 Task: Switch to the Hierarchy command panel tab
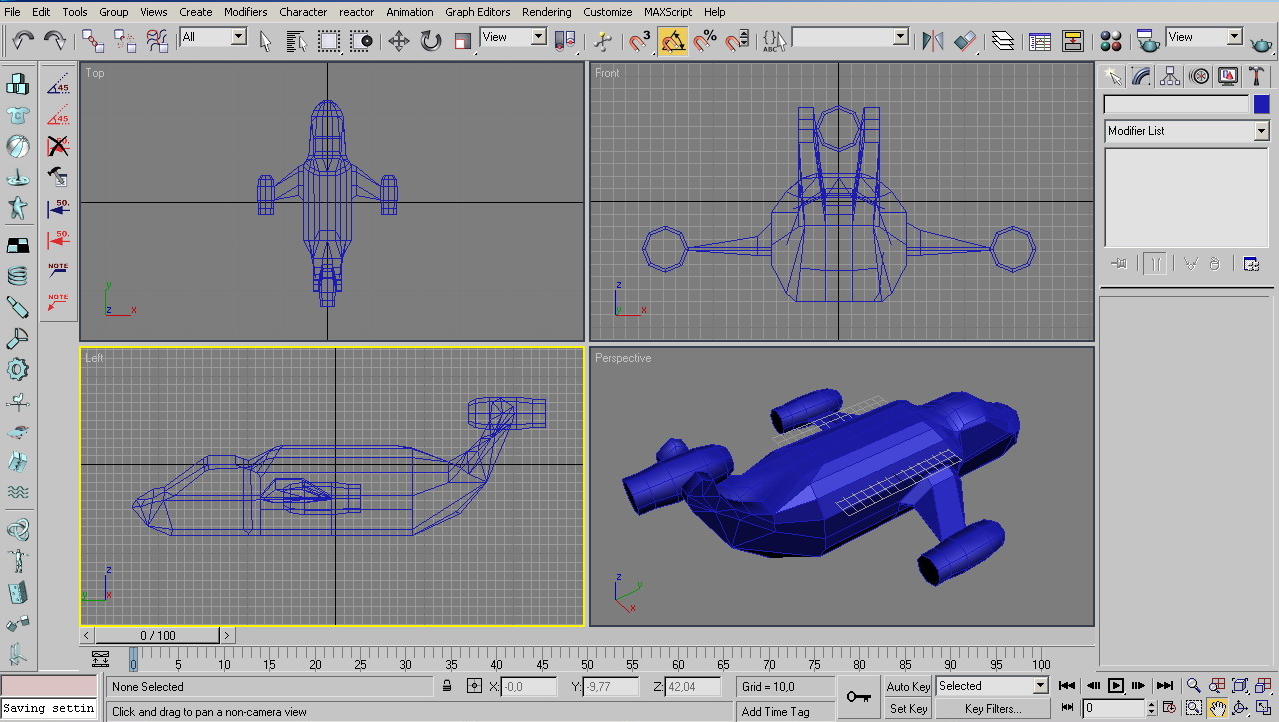(x=1170, y=77)
